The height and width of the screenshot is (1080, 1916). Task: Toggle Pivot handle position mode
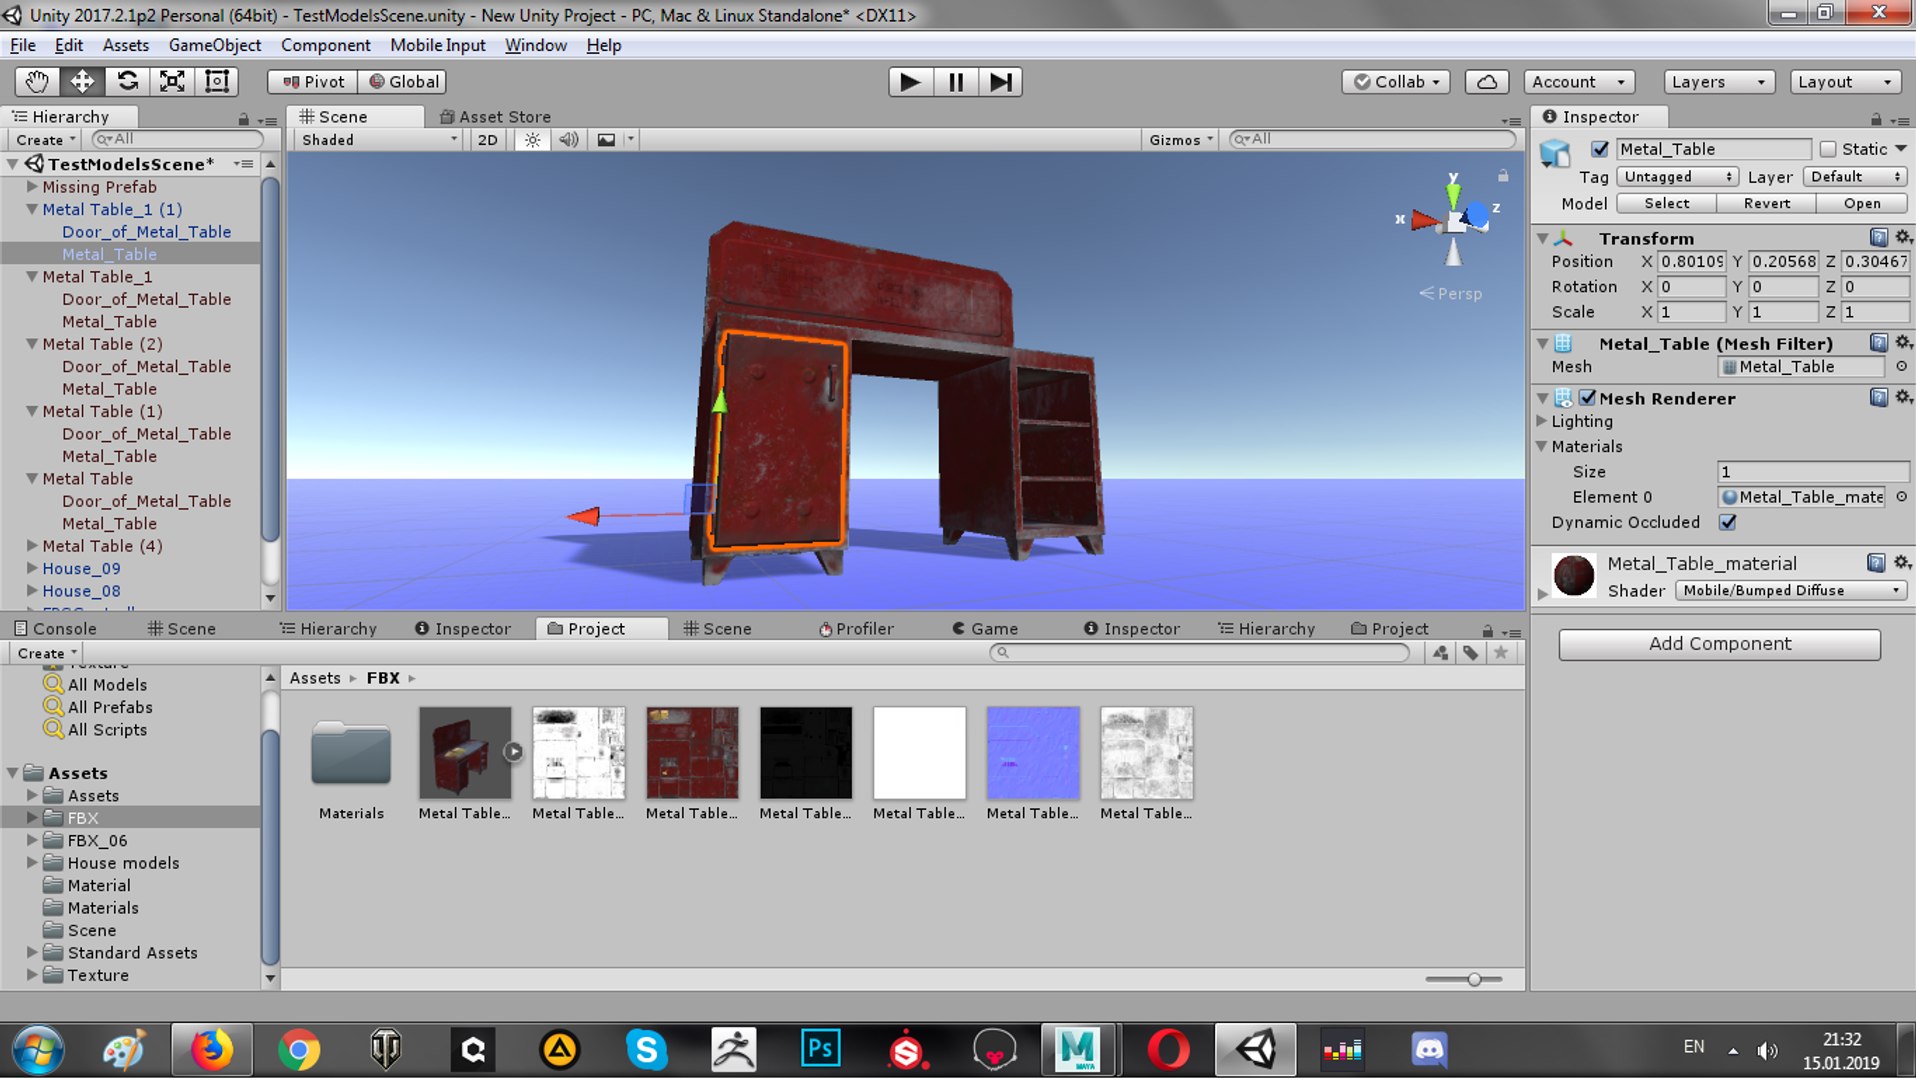[312, 82]
